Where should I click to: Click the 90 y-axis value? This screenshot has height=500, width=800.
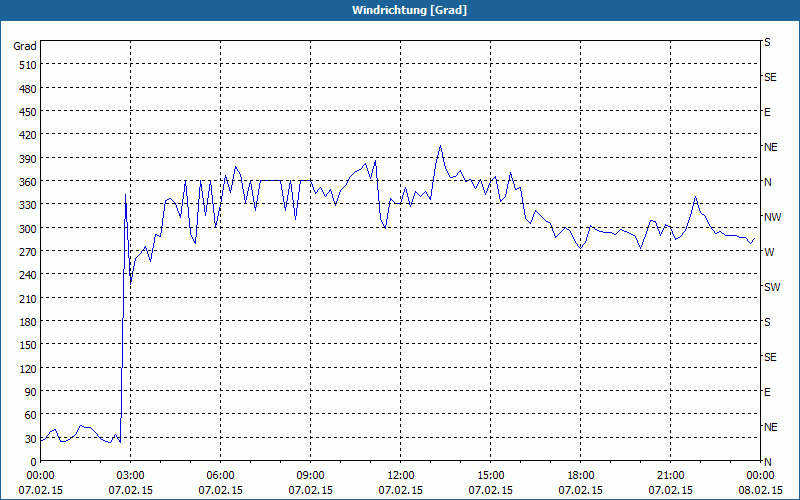(x=31, y=392)
